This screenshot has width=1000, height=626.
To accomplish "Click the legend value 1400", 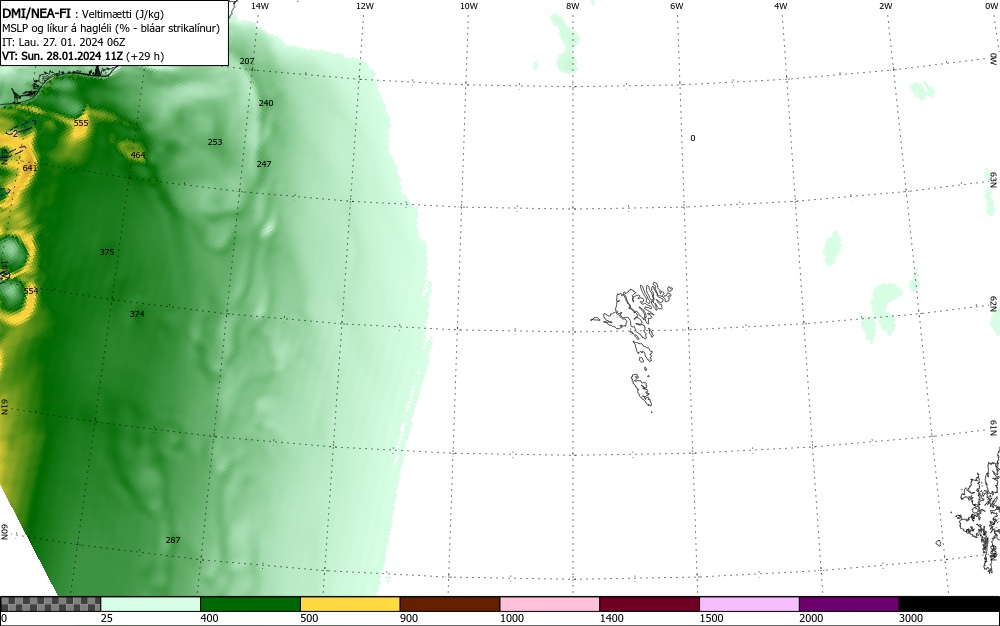I will click(x=612, y=618).
